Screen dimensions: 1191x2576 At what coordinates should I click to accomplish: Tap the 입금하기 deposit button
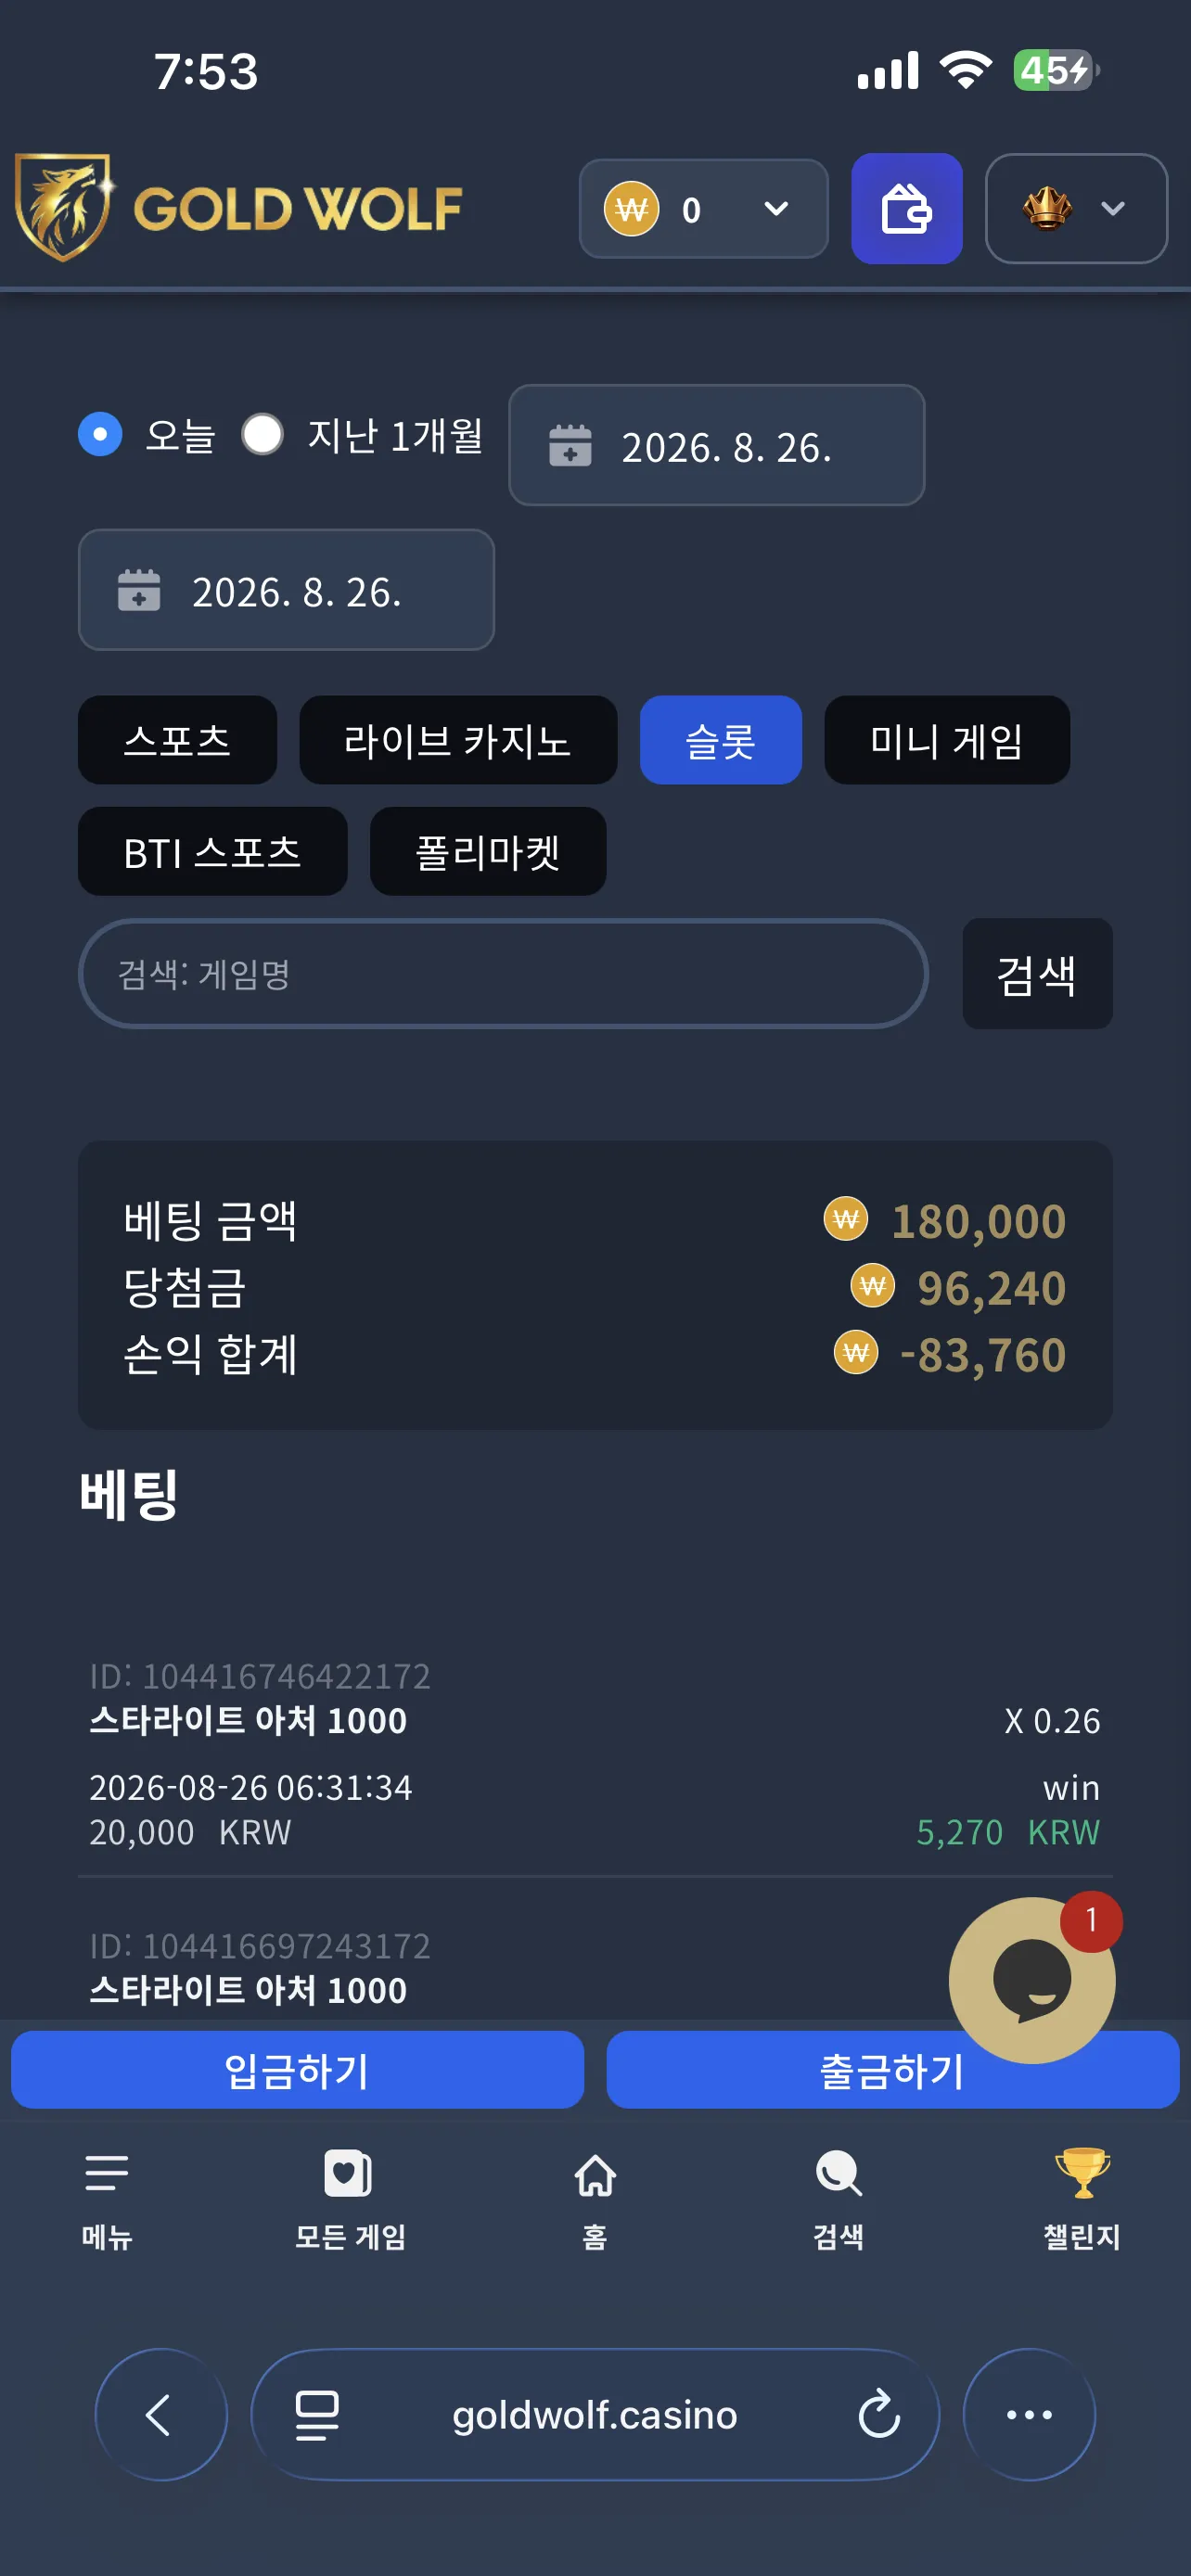297,2070
